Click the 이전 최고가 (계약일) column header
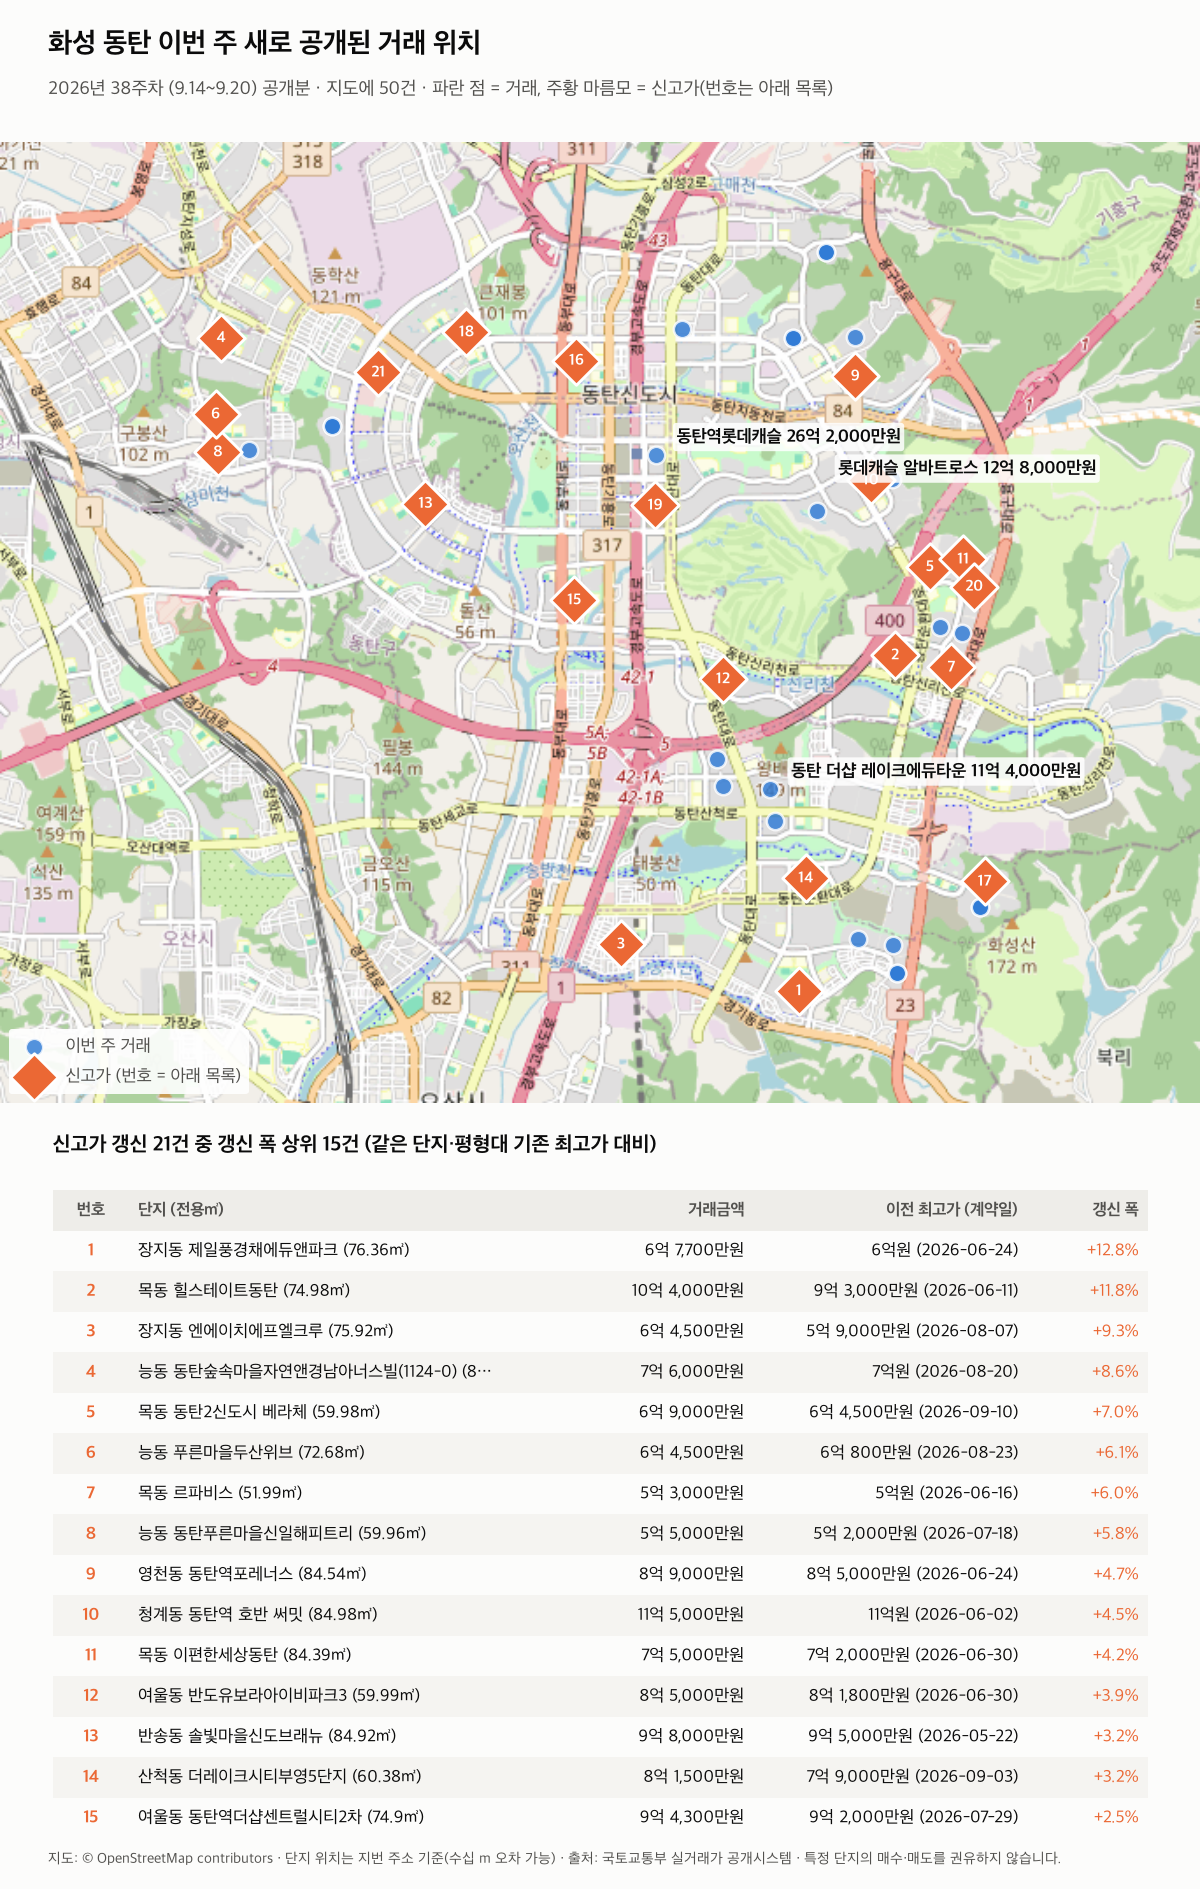 click(952, 1209)
